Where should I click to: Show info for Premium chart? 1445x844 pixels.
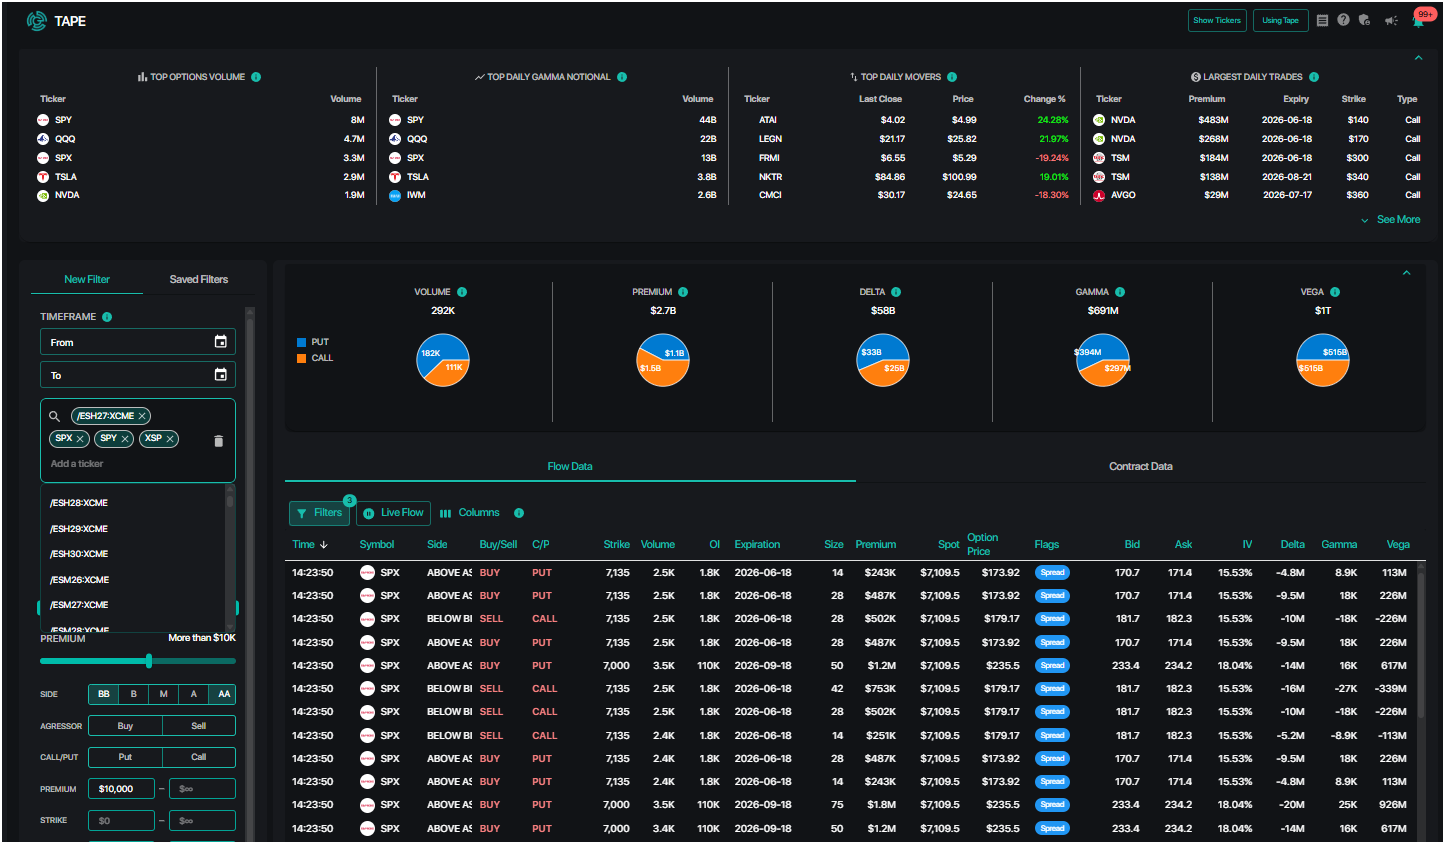(683, 292)
